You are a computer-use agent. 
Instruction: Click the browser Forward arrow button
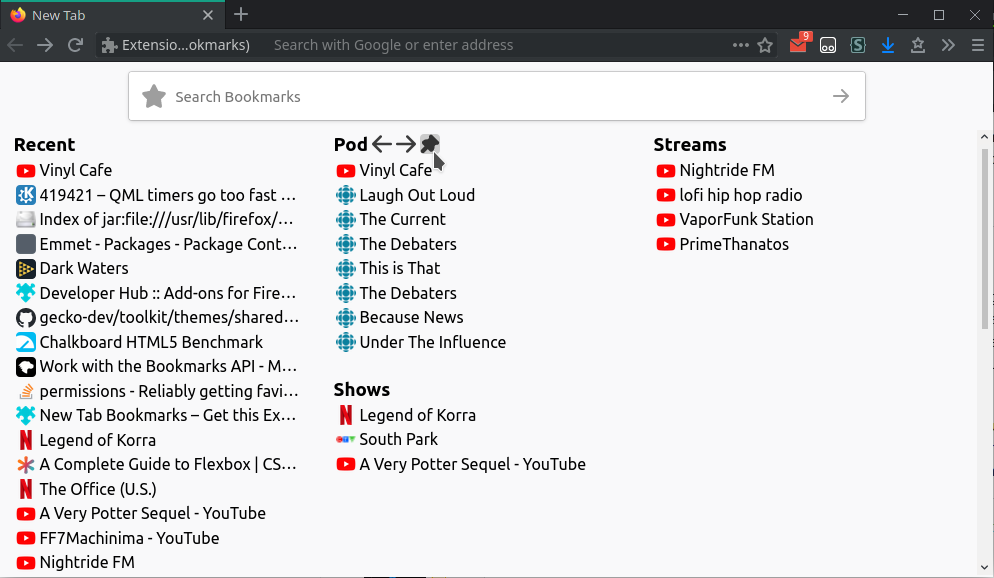pyautogui.click(x=45, y=45)
